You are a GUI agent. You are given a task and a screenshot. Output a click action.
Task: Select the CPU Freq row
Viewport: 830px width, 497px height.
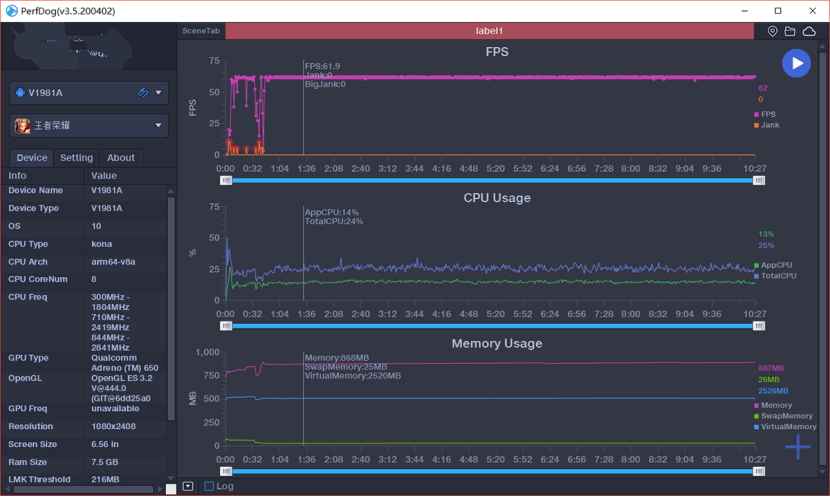pyautogui.click(x=84, y=322)
